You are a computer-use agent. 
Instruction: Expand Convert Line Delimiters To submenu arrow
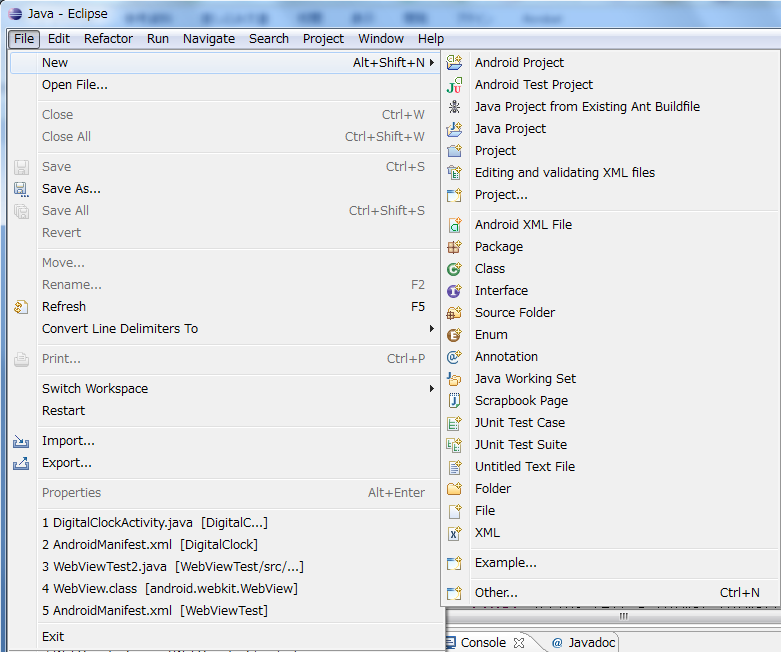point(431,329)
